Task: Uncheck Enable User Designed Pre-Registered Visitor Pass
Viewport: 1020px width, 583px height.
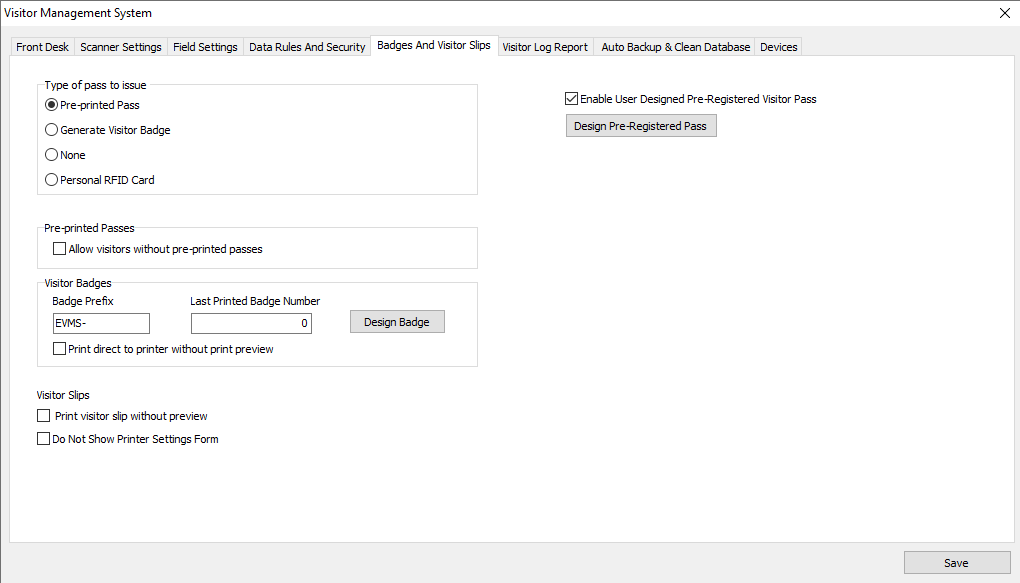Action: pyautogui.click(x=572, y=99)
